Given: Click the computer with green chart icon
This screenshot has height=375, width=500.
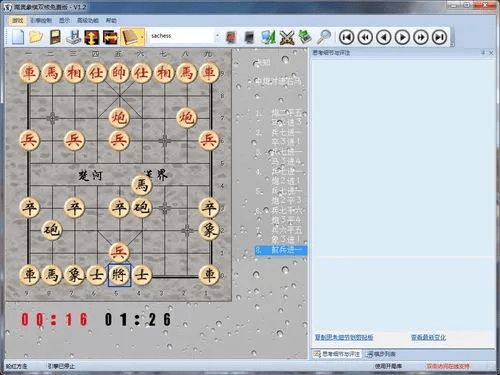Looking at the screenshot, I should point(268,37).
